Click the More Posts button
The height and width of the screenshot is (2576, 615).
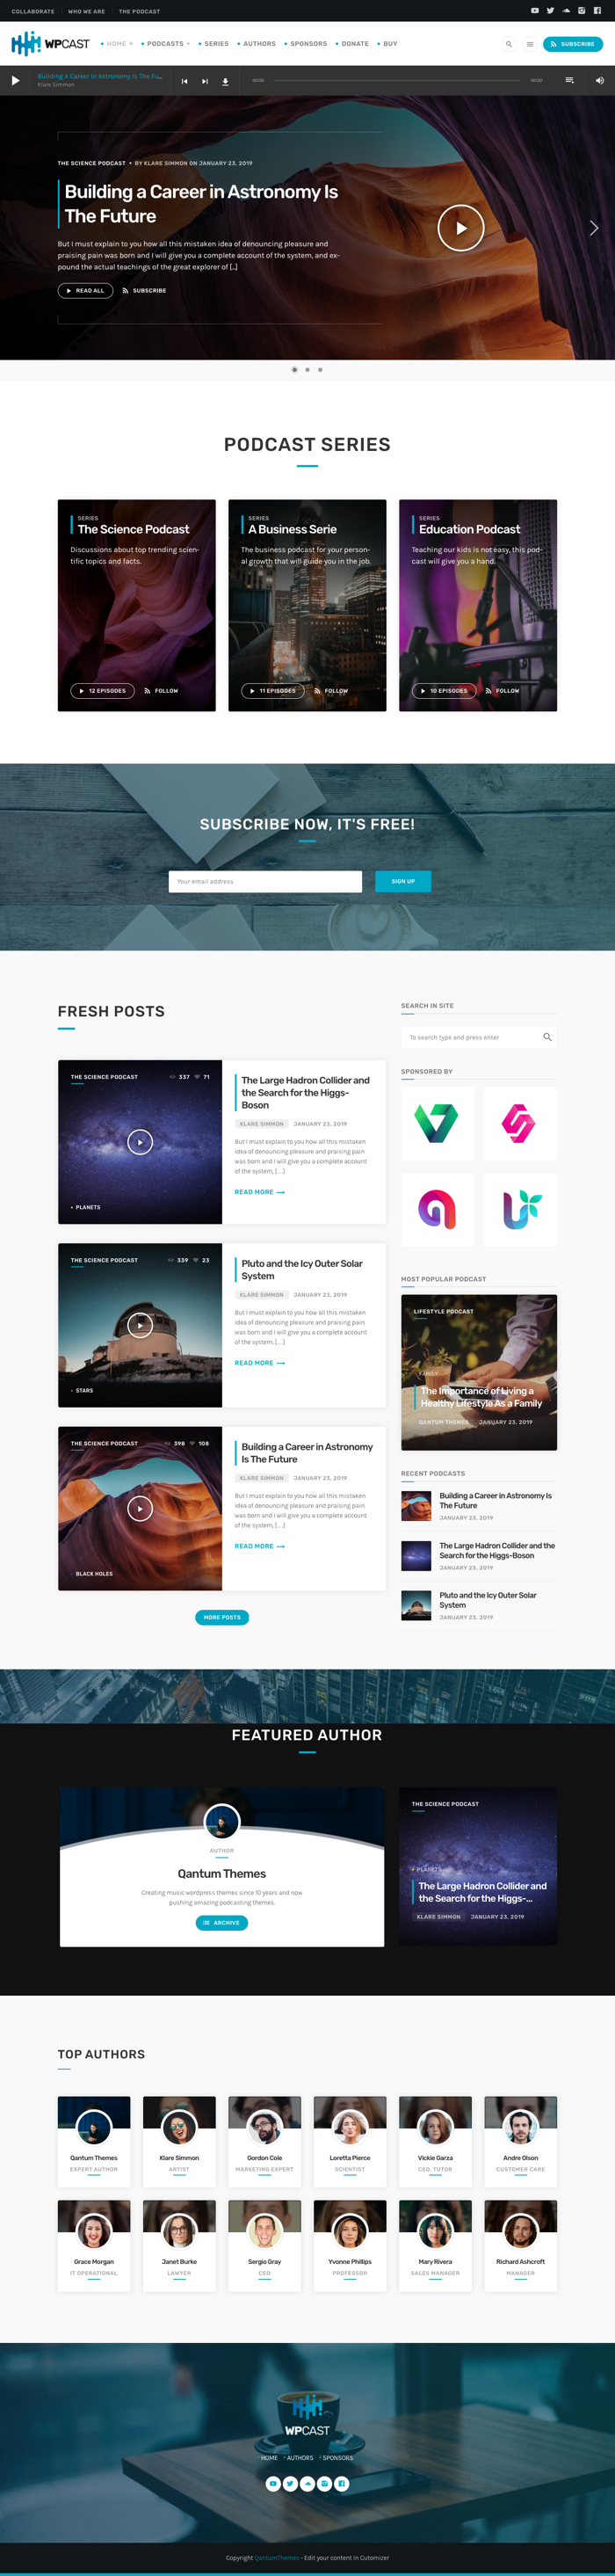tap(222, 1617)
